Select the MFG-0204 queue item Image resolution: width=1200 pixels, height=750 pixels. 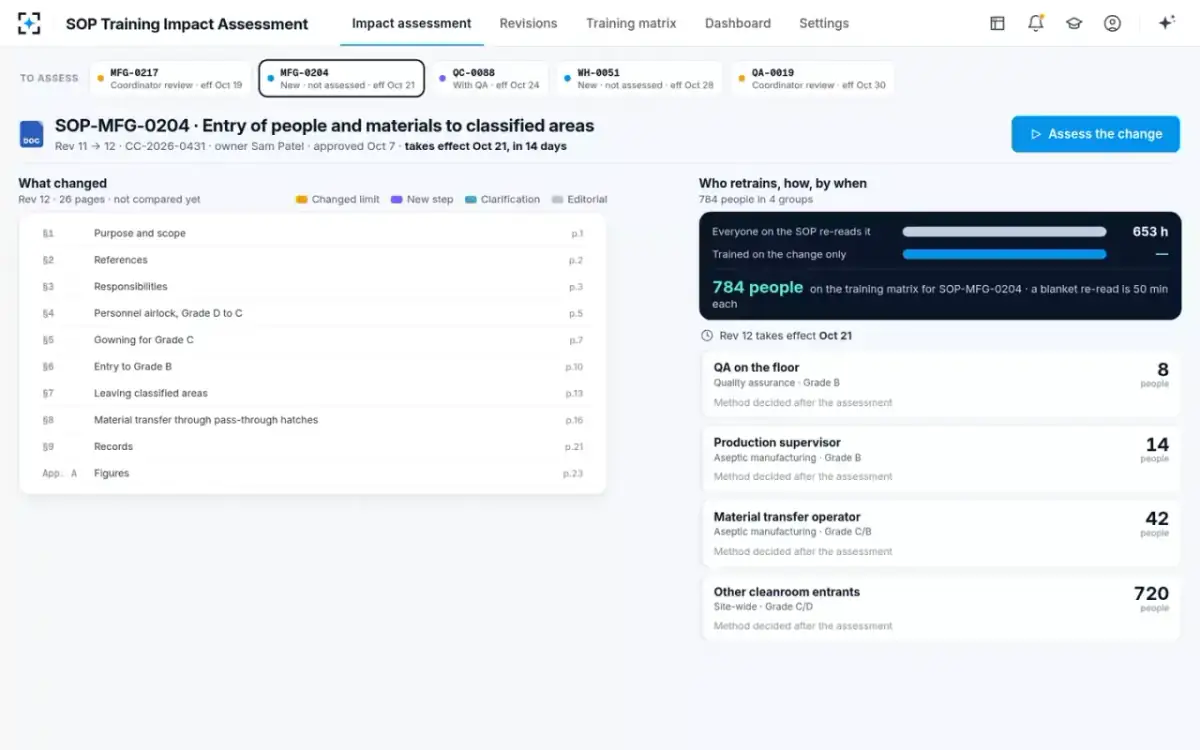click(x=341, y=79)
